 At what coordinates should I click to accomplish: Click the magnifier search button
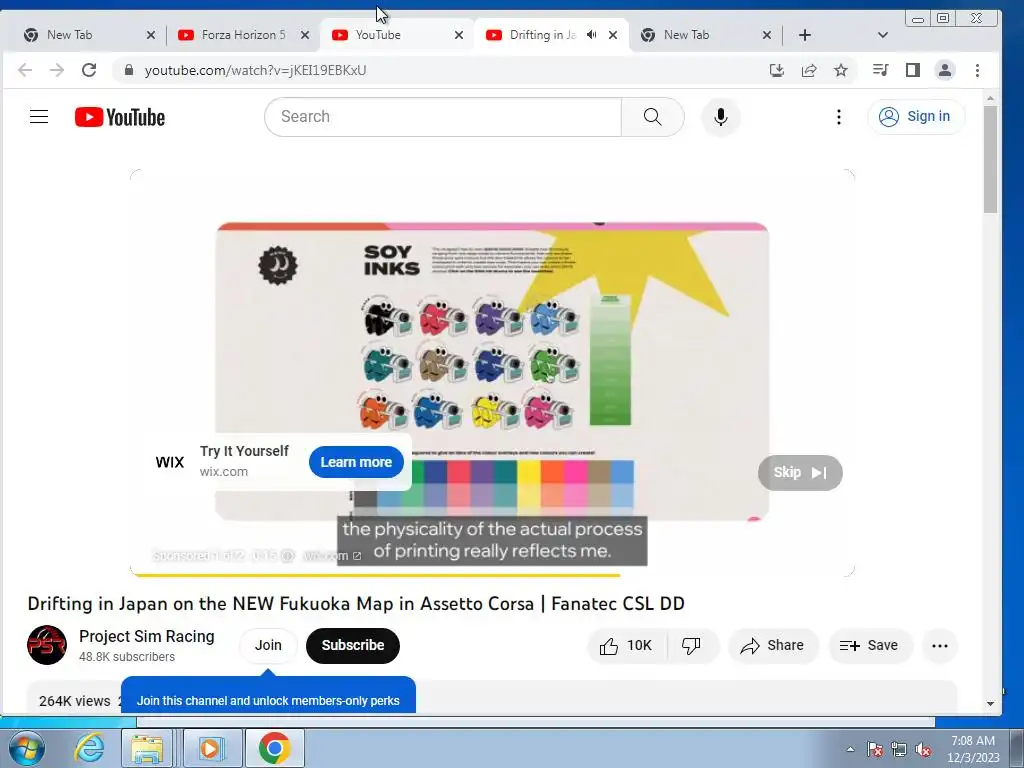(652, 117)
